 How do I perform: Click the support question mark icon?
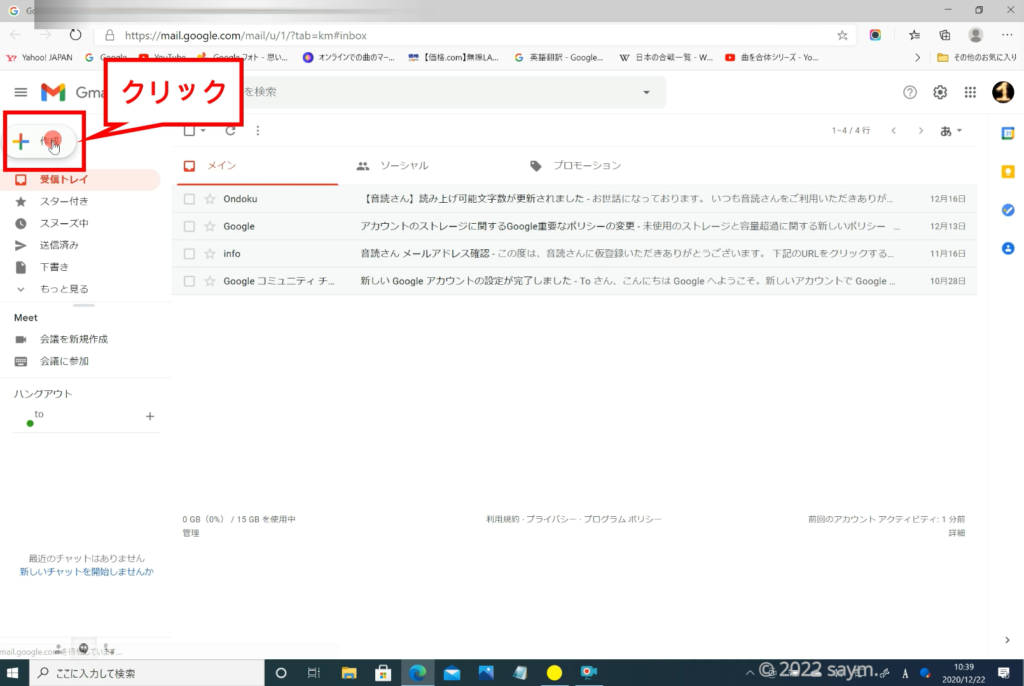pos(910,92)
